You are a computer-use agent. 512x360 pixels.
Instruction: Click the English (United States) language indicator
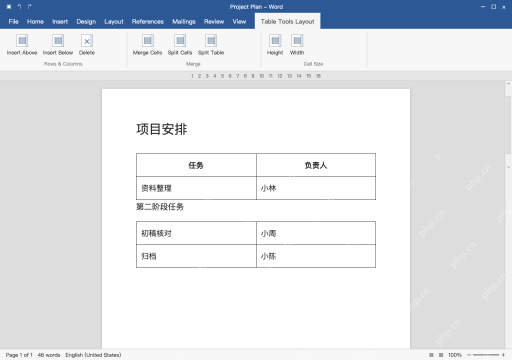point(93,355)
